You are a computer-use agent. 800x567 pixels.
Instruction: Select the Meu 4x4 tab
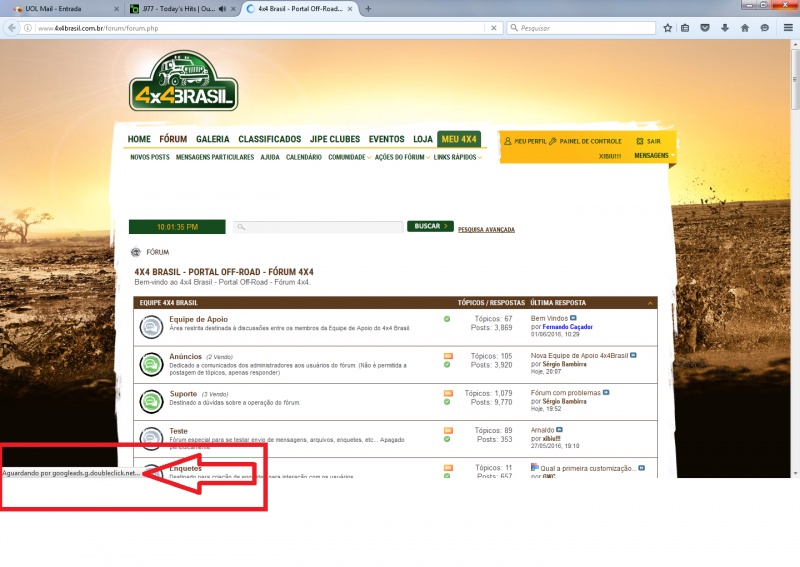pyautogui.click(x=459, y=139)
